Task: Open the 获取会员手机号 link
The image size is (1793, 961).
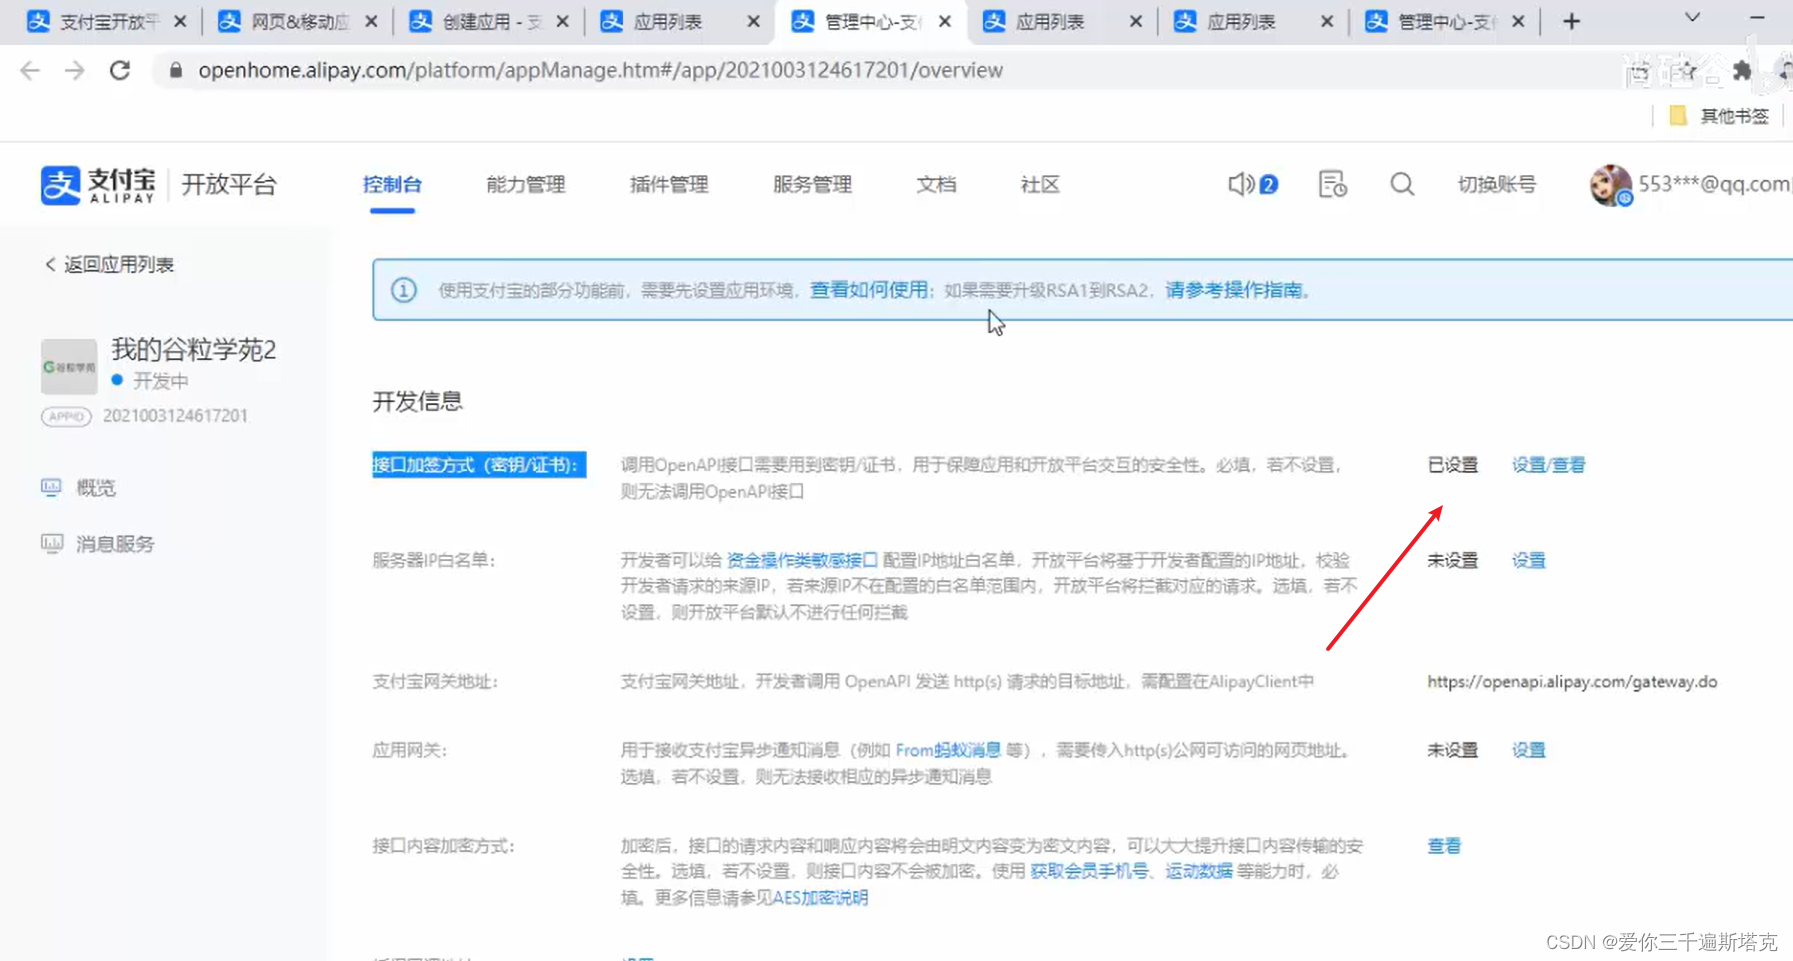Action: [x=1089, y=872]
